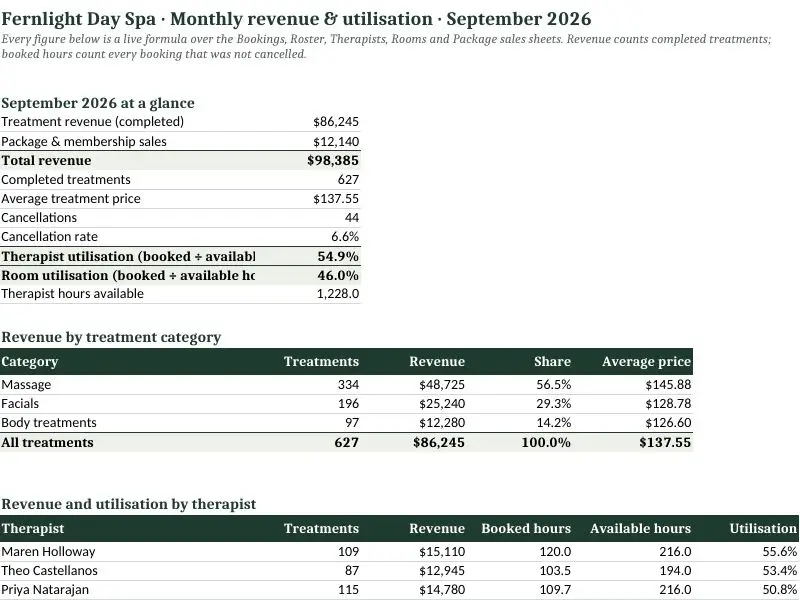The width and height of the screenshot is (800, 600).
Task: Select the 44 cancellations value
Action: click(352, 217)
